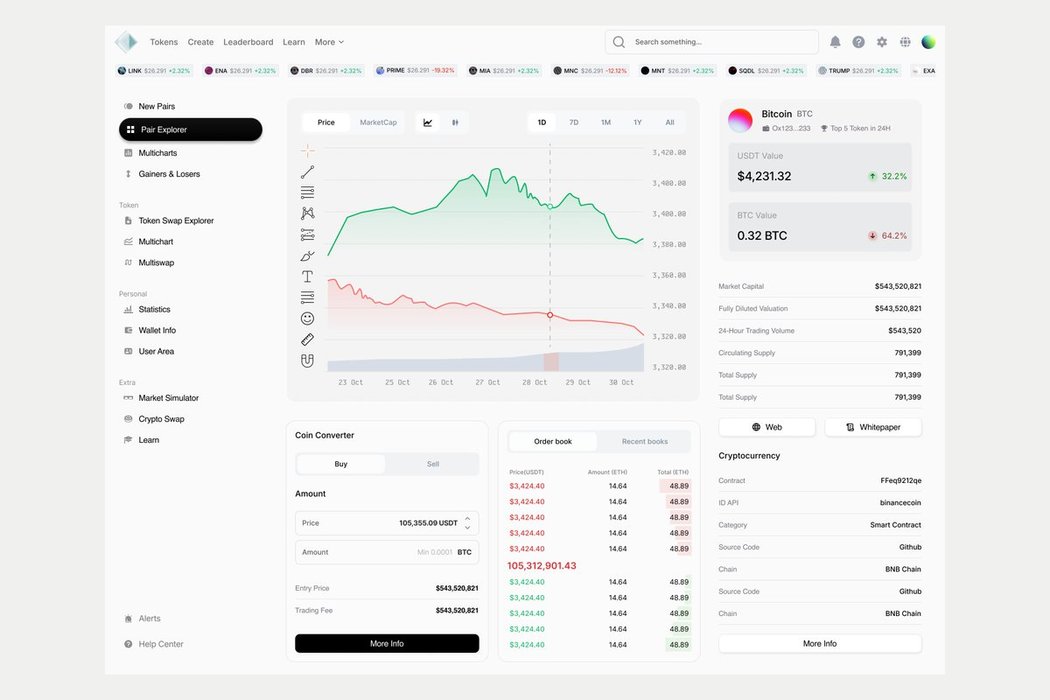Expand the More dropdown in navigation

coord(329,42)
